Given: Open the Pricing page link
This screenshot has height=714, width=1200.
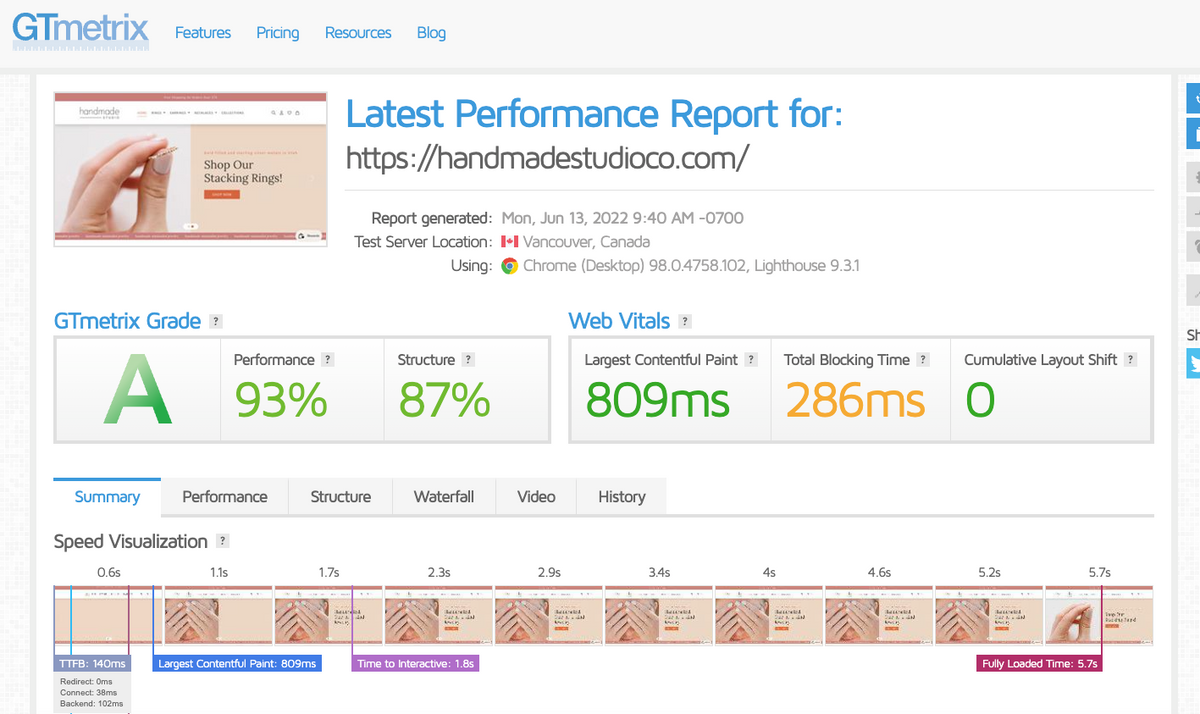Looking at the screenshot, I should tap(277, 33).
